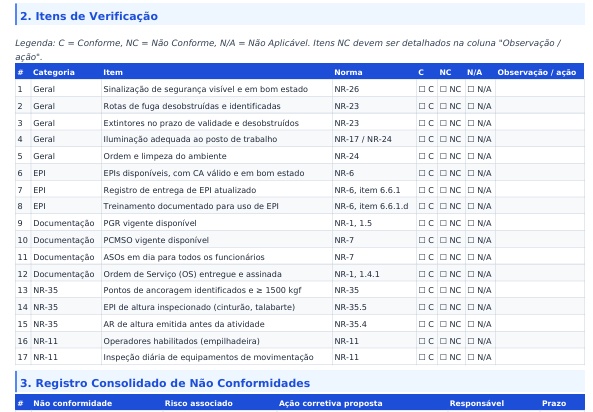
Task: Click the Observação / ação column header
Action: [x=537, y=72]
